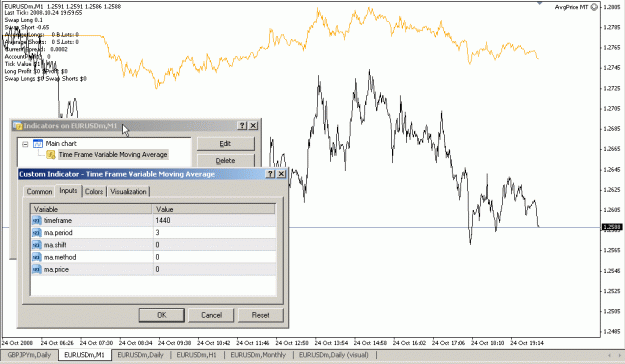Close the Indicators on EURUSDm,M1 dialog
This screenshot has height=364, width=625.
(x=253, y=126)
